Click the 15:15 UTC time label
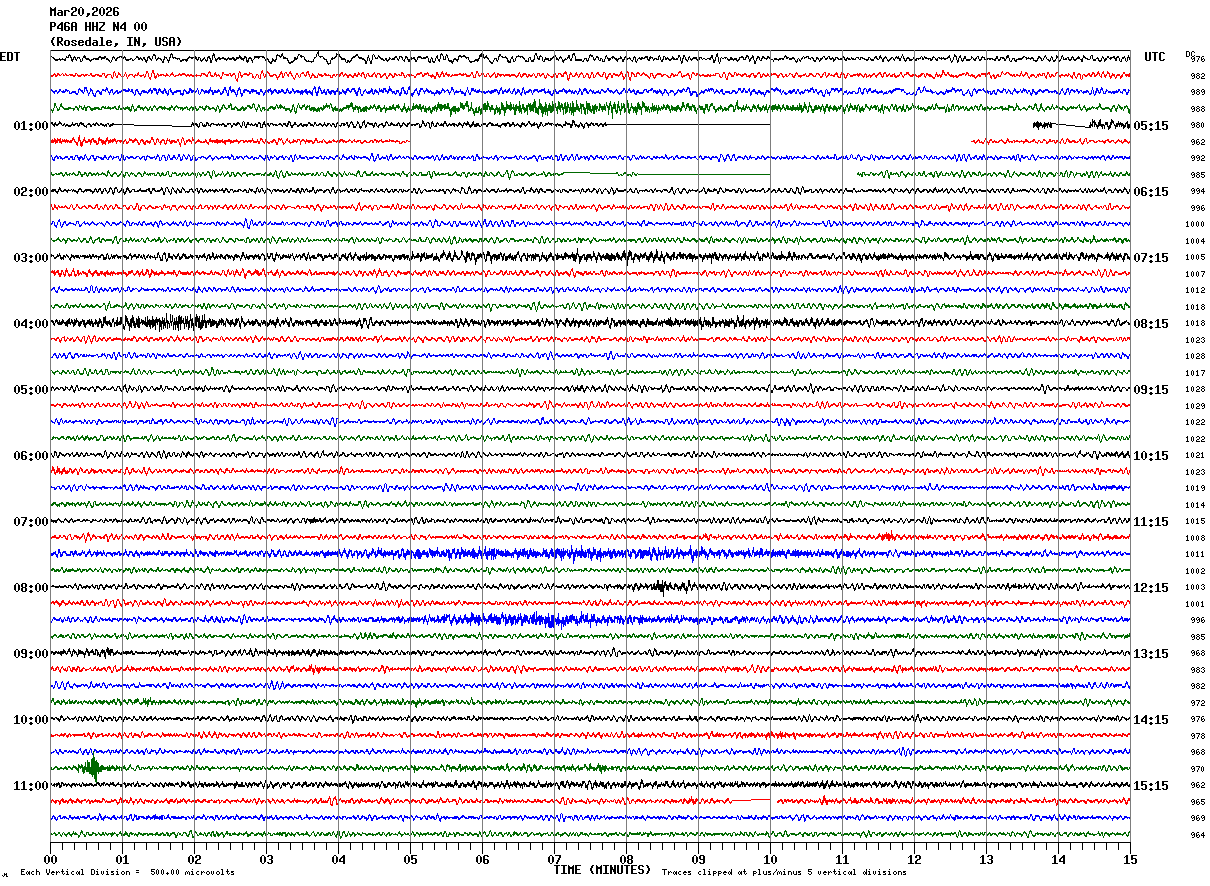The width and height of the screenshot is (1210, 886). pyautogui.click(x=1150, y=786)
